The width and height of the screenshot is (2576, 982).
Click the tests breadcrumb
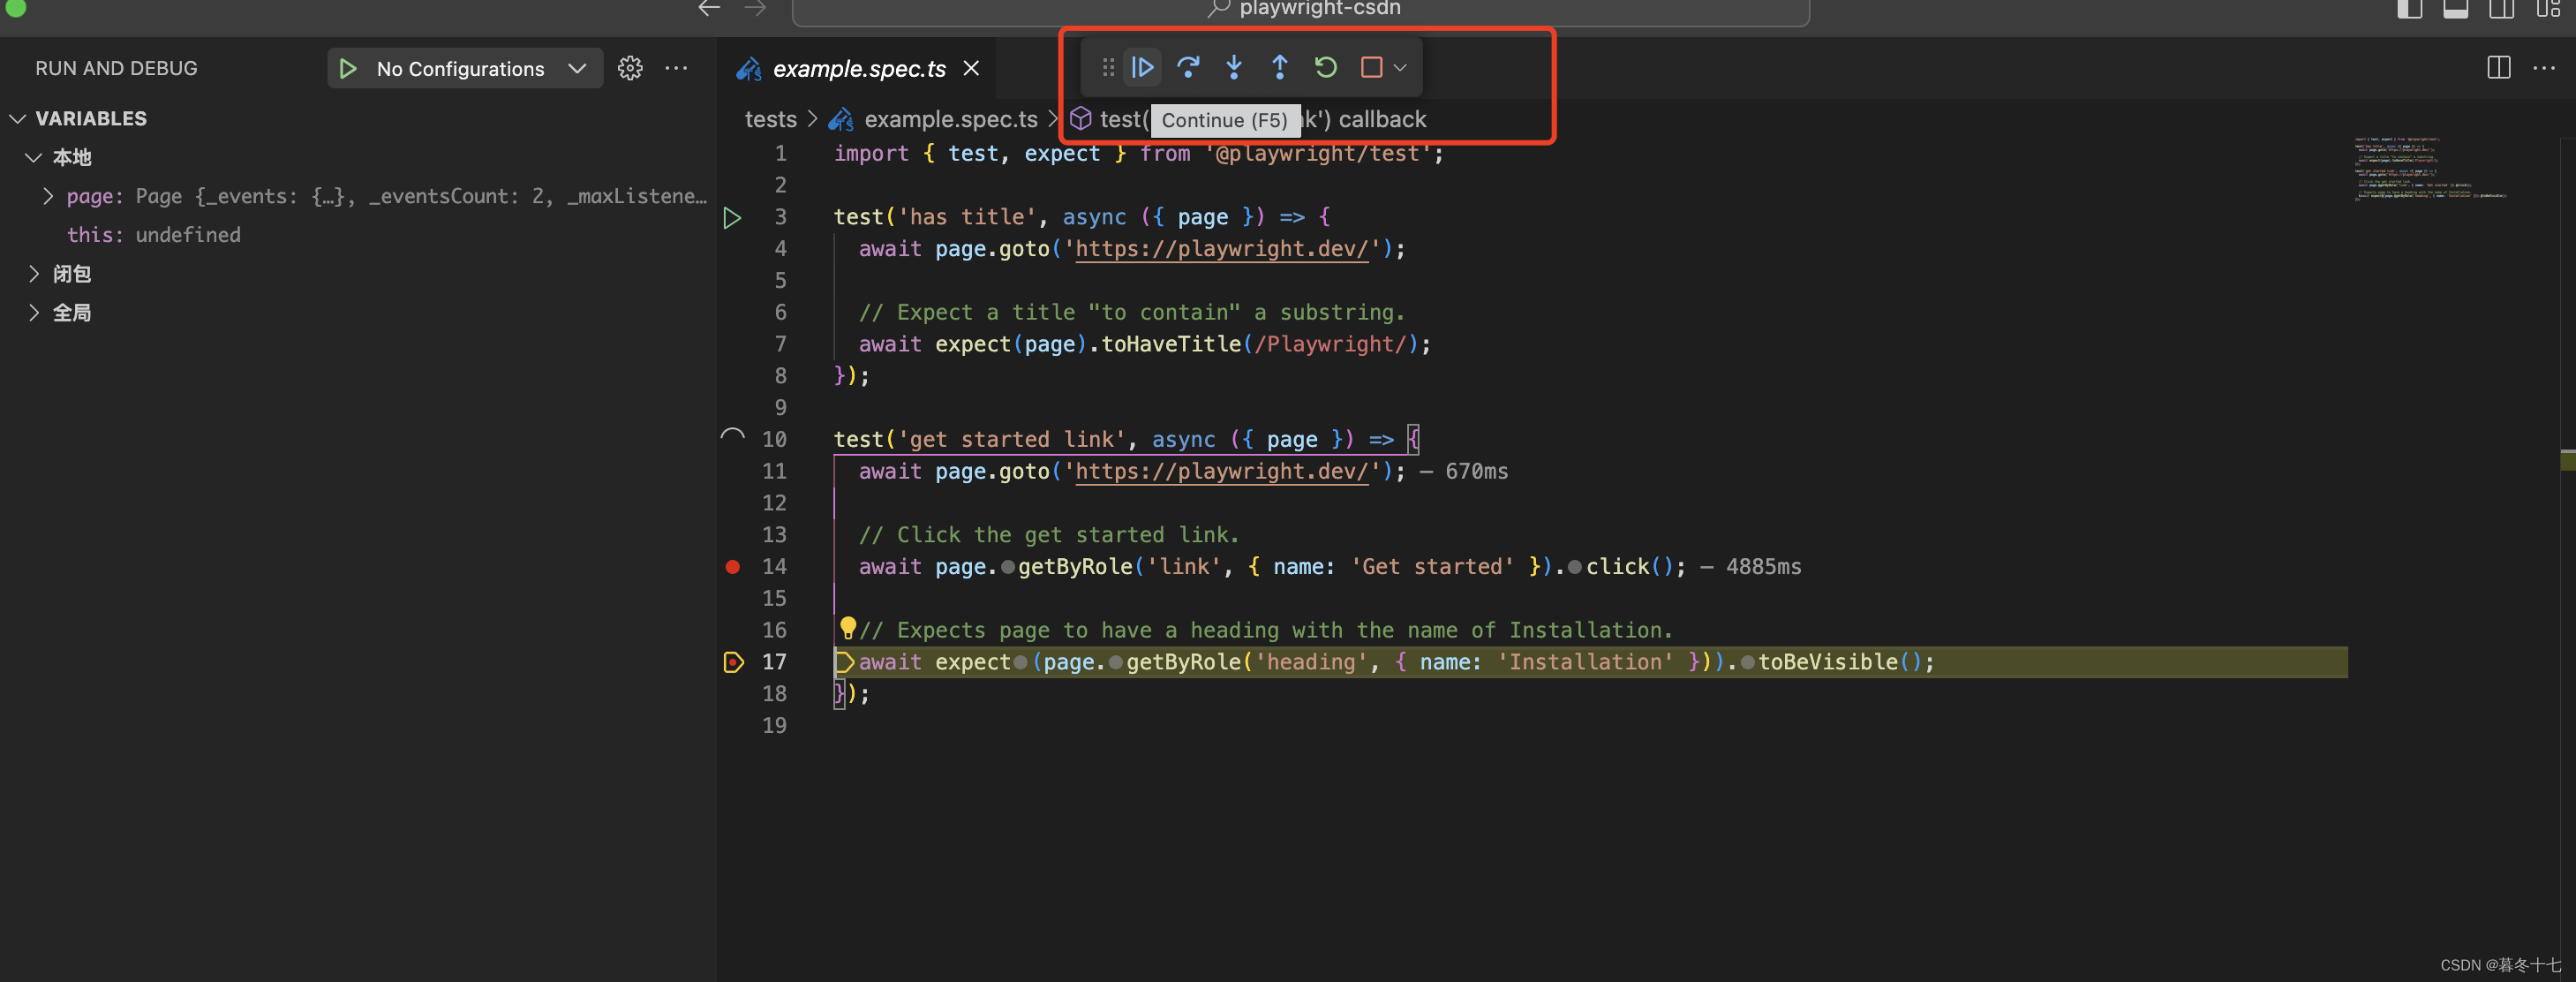coord(770,120)
